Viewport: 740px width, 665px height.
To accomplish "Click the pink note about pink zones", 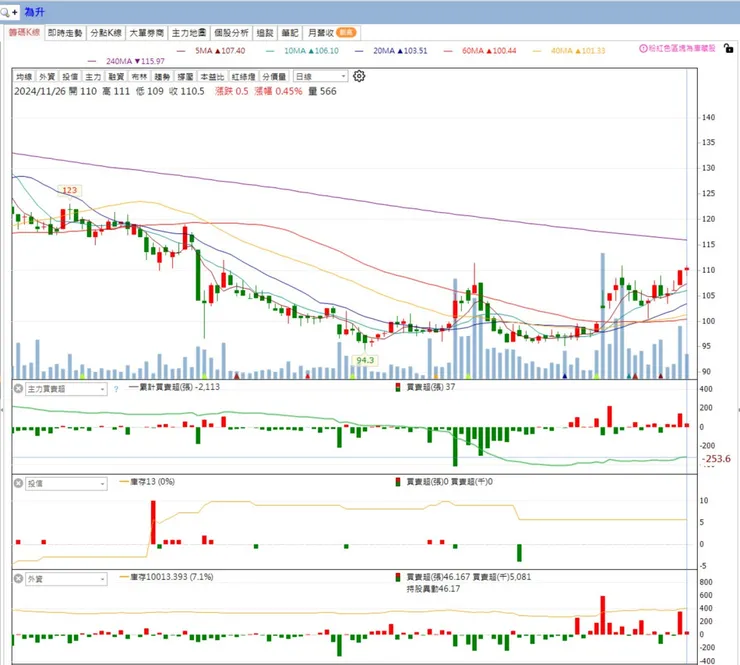I will [681, 48].
